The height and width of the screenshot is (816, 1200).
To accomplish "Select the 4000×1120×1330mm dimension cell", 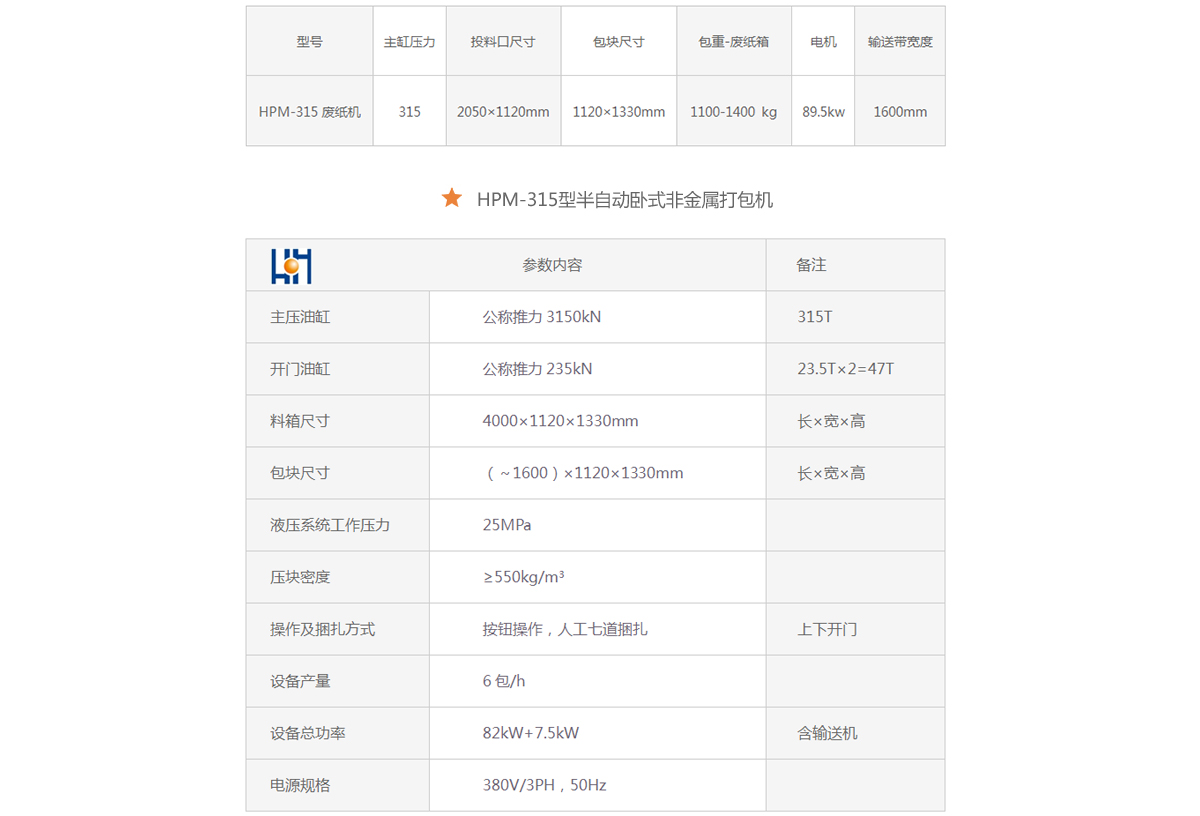I will click(560, 421).
